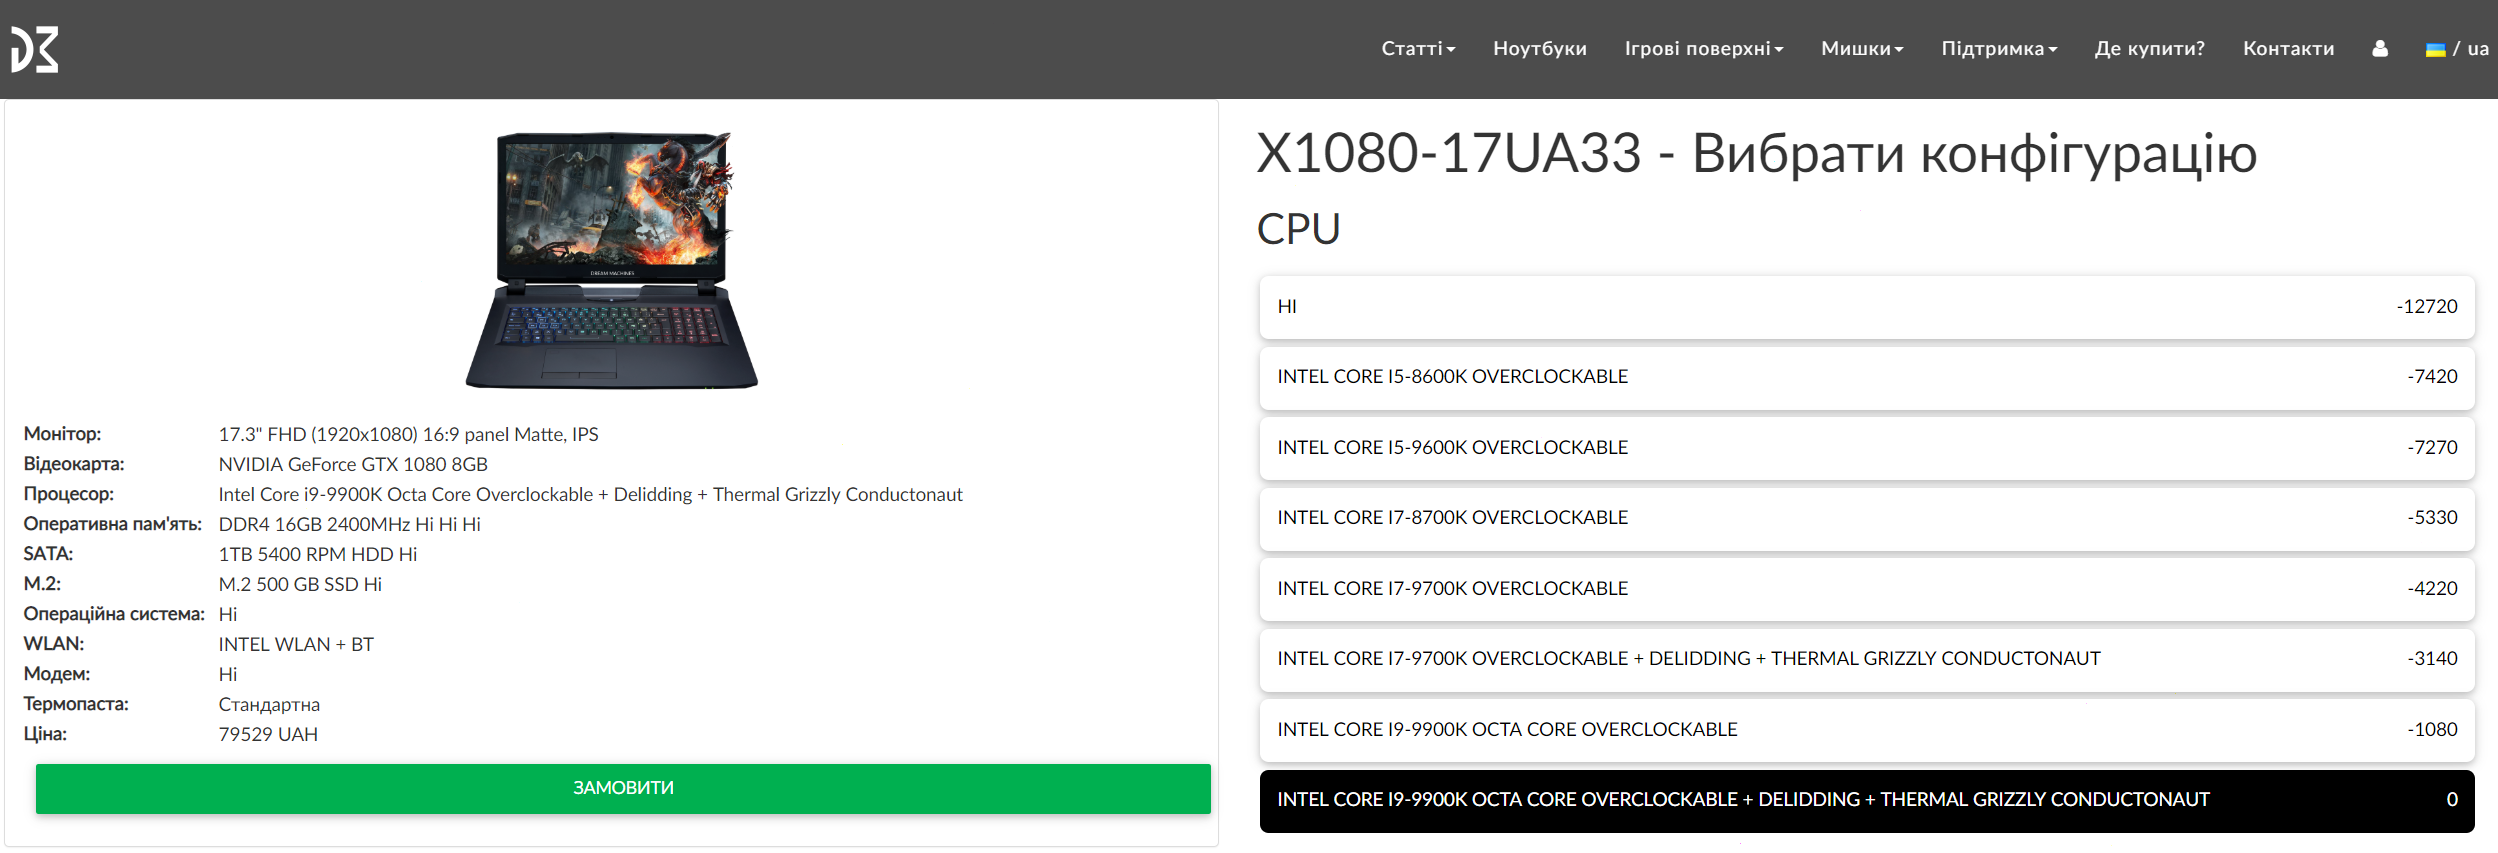Select Intel Core i5-9600K Overclockable option

pyautogui.click(x=1867, y=448)
